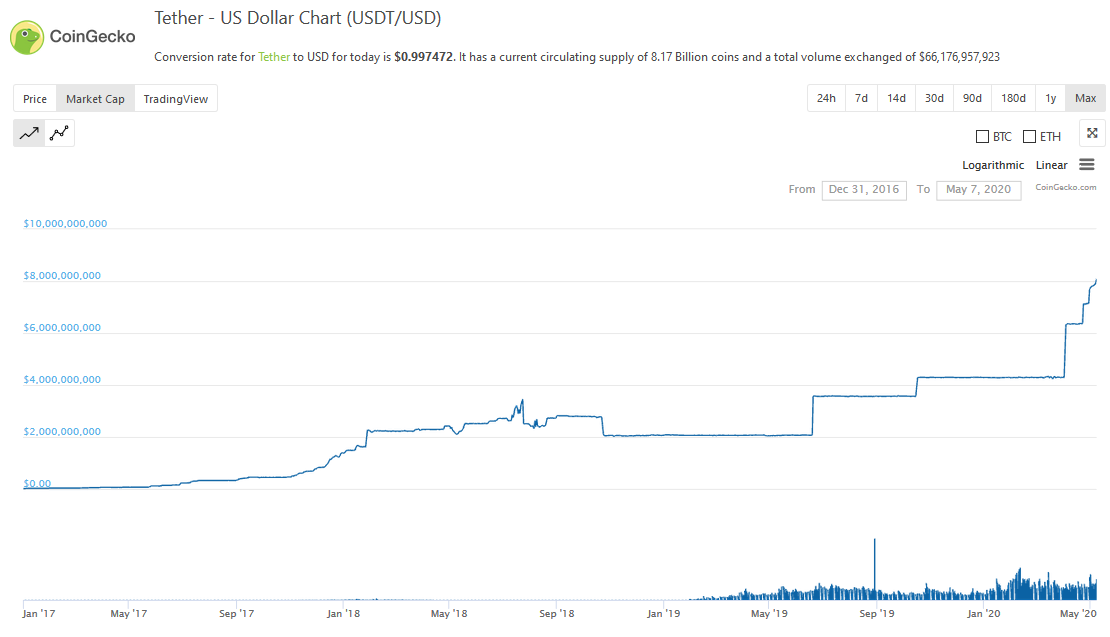This screenshot has height=637, width=1110.
Task: Set range to 14d
Action: click(896, 98)
